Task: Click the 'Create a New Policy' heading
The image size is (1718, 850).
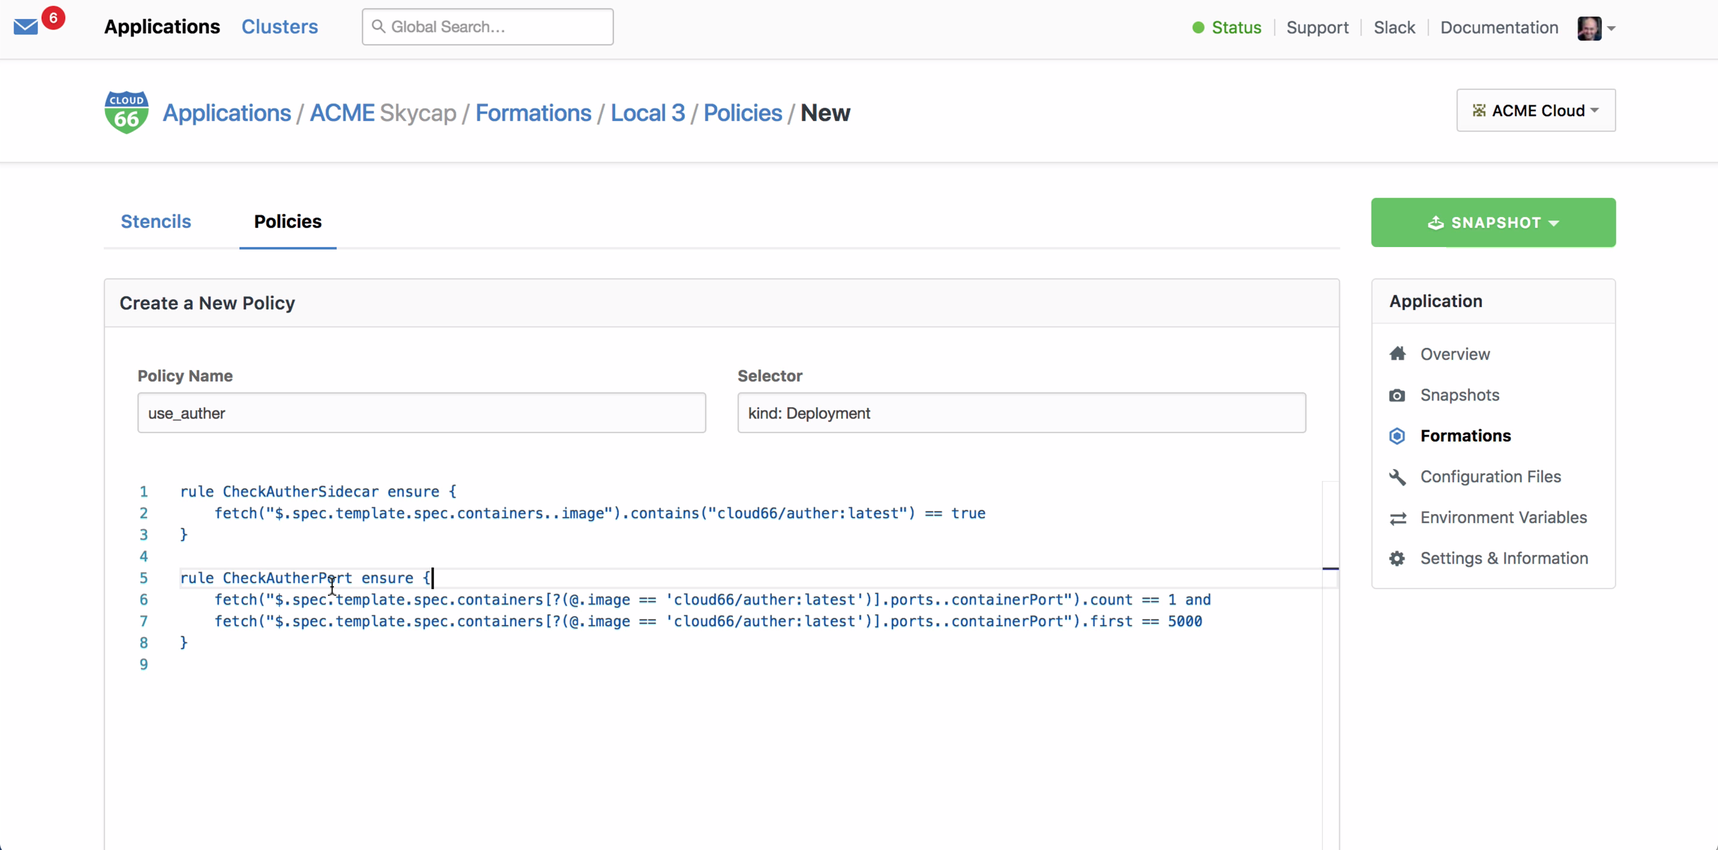Action: (207, 303)
